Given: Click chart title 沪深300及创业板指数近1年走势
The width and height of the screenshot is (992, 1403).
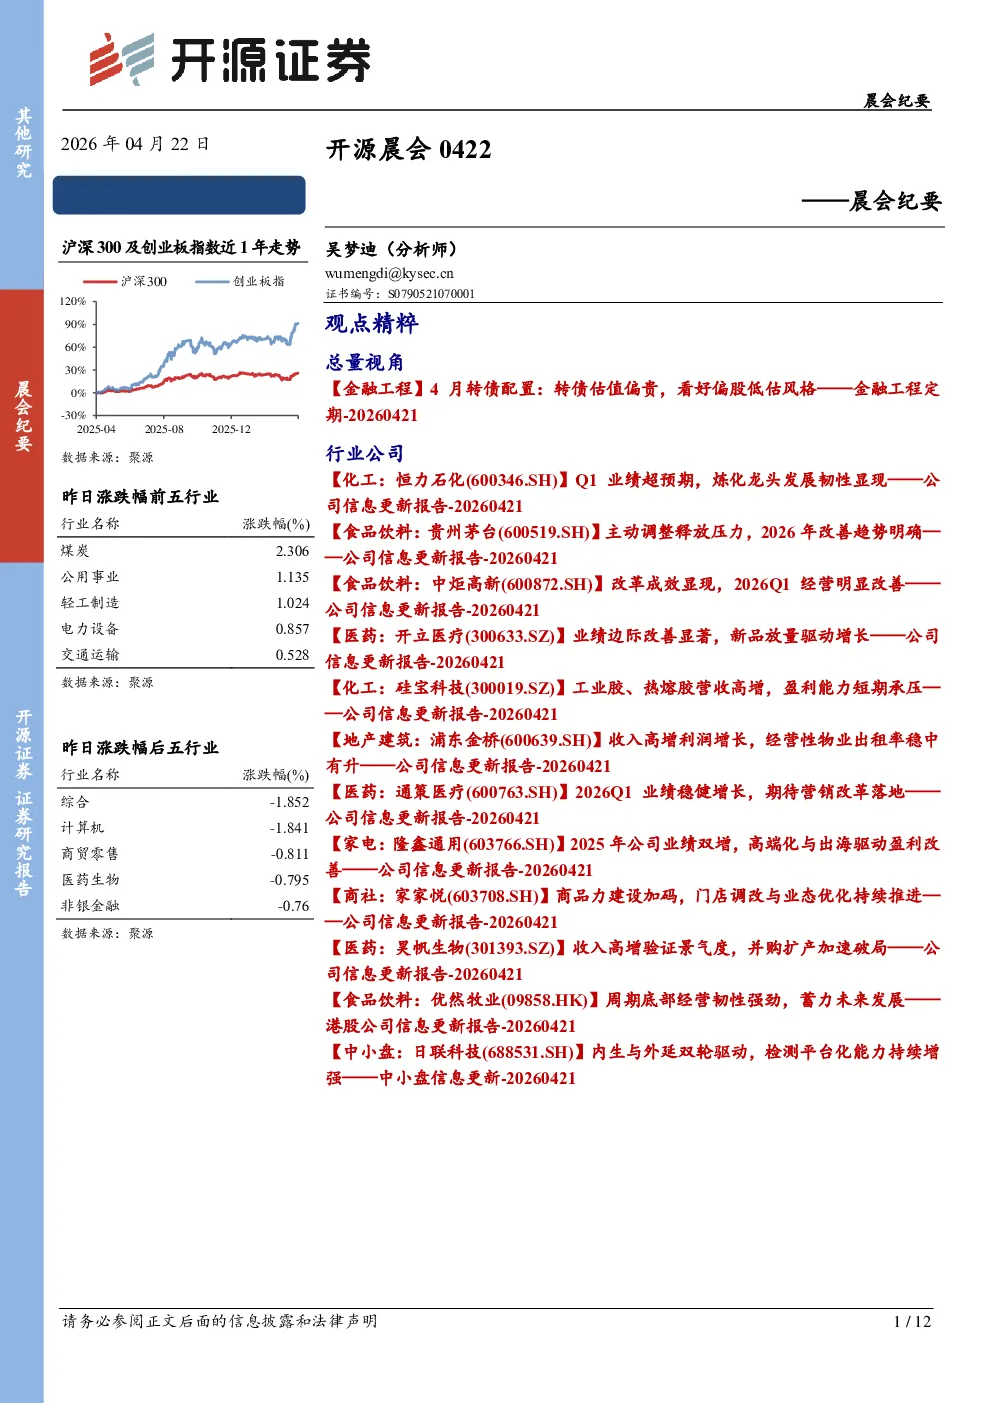Looking at the screenshot, I should pos(181,247).
